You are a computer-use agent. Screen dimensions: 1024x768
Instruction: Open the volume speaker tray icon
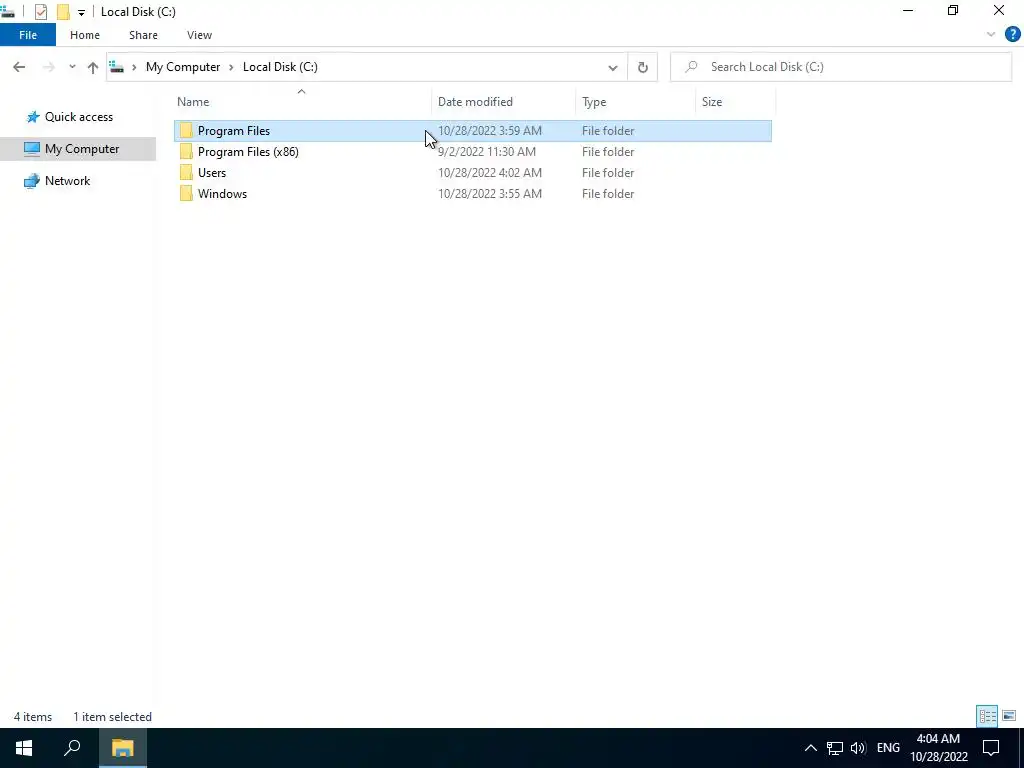click(x=857, y=748)
